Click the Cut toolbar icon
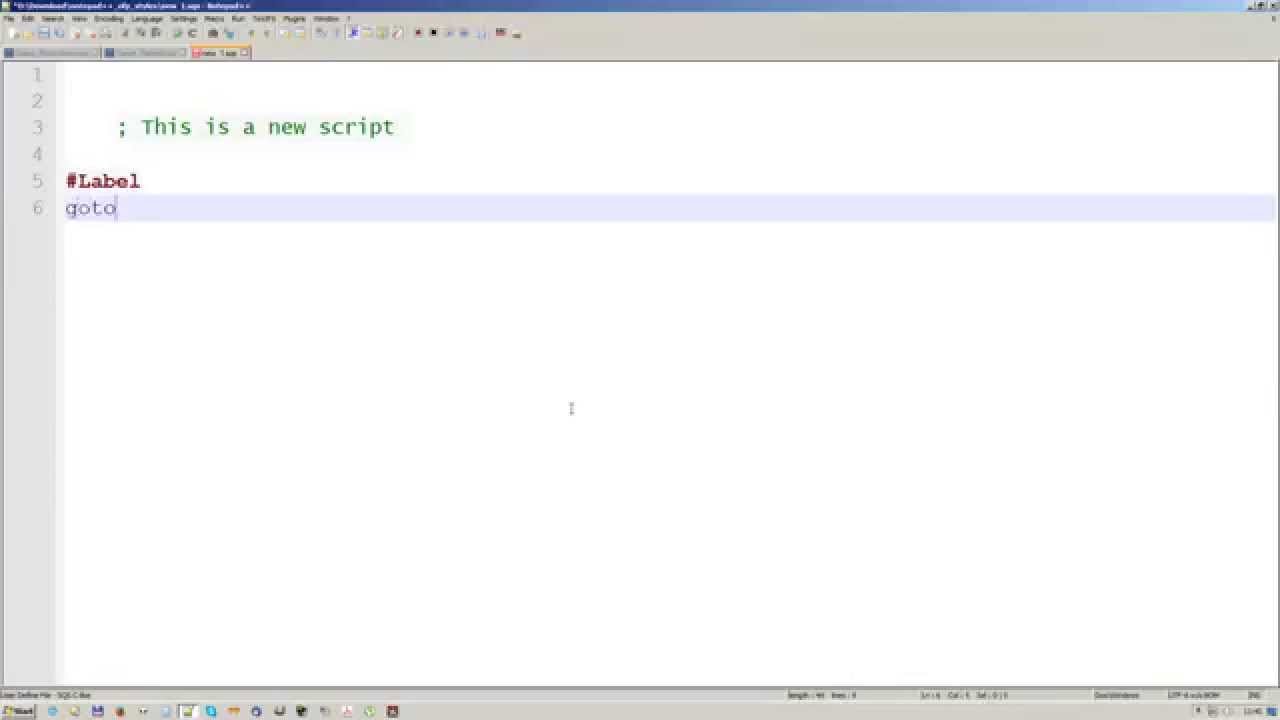The image size is (1280, 720). click(x=125, y=33)
